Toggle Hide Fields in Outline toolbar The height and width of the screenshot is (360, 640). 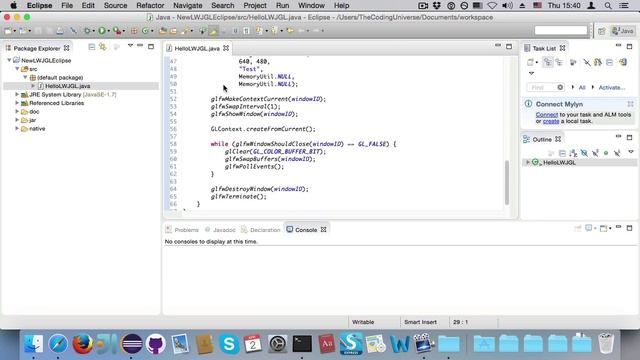(x=584, y=153)
